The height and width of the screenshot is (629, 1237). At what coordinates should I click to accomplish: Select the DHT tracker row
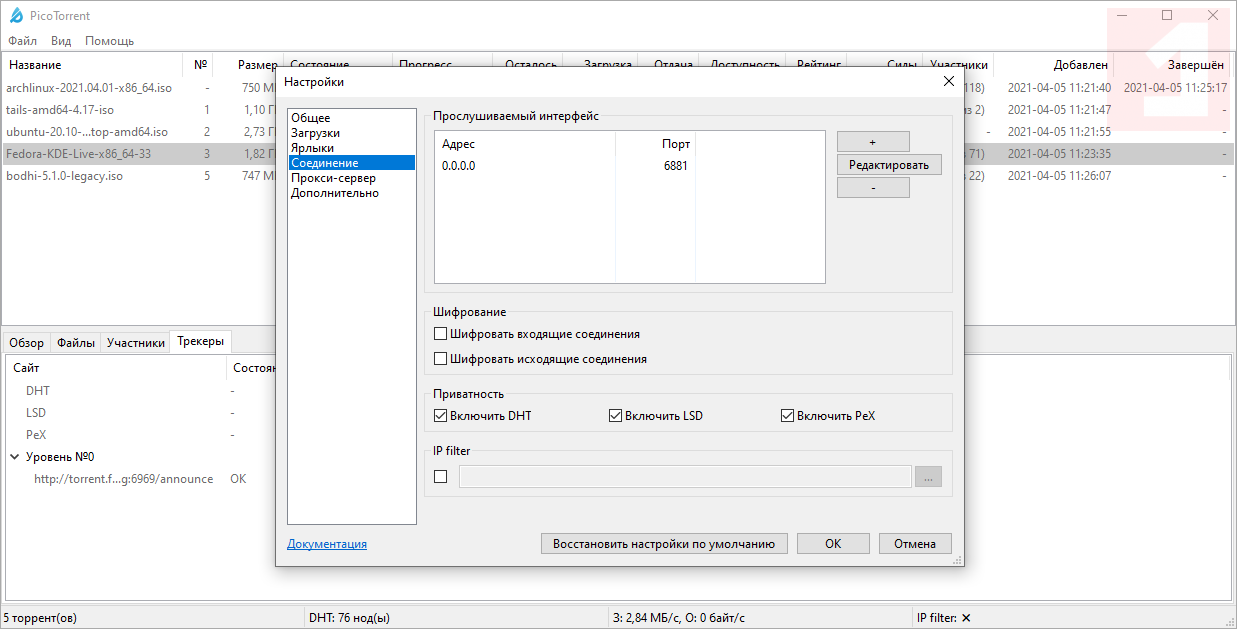coord(38,391)
